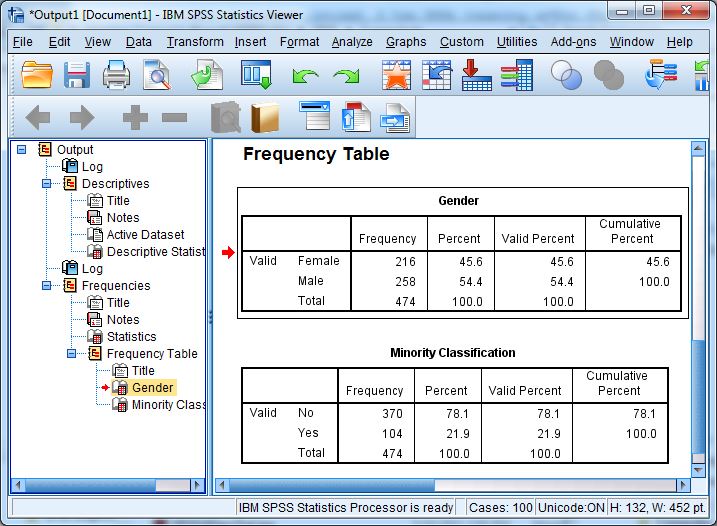The image size is (717, 526).
Task: Click the Open file folder icon
Action: tap(37, 75)
